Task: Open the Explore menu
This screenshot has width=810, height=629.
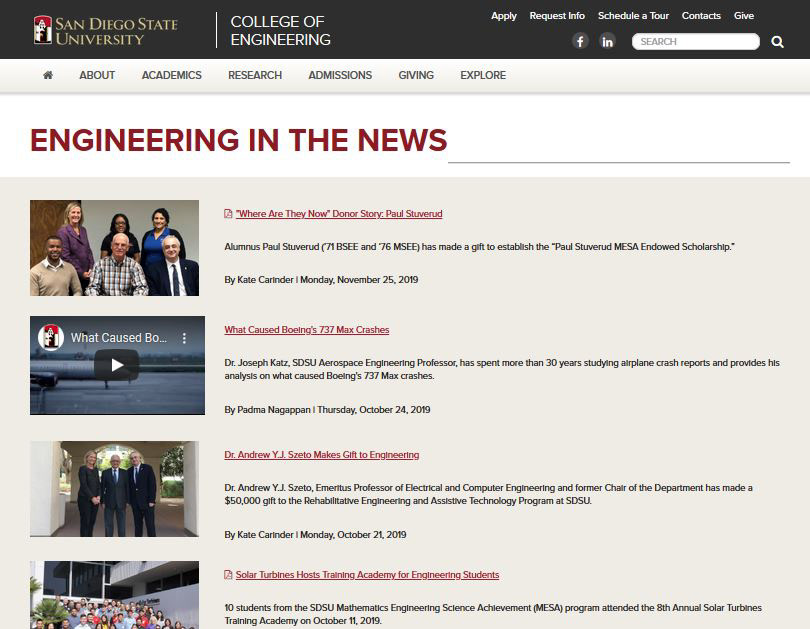Action: coord(483,75)
